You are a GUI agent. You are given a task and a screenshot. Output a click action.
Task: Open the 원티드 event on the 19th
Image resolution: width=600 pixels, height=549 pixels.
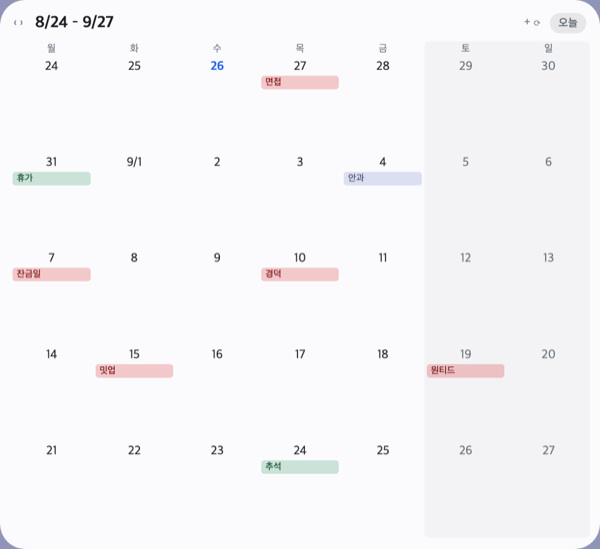465,371
